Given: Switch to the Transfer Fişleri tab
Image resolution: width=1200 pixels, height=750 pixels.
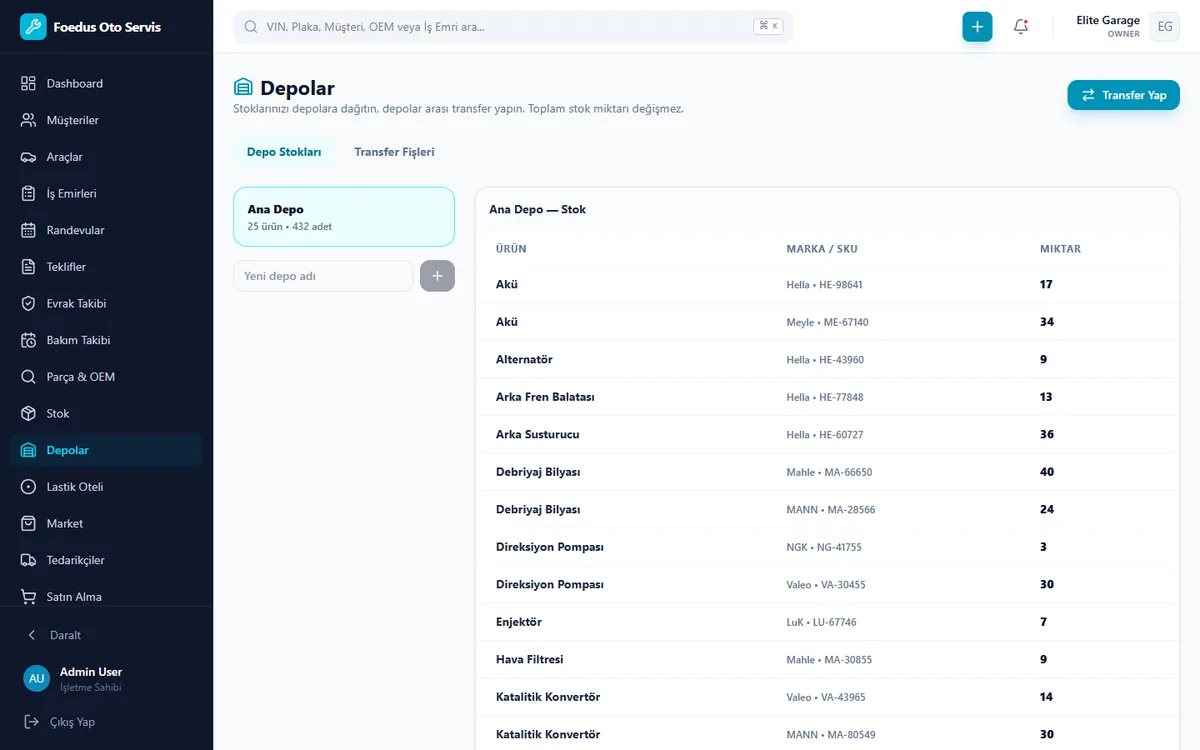Looking at the screenshot, I should [394, 152].
